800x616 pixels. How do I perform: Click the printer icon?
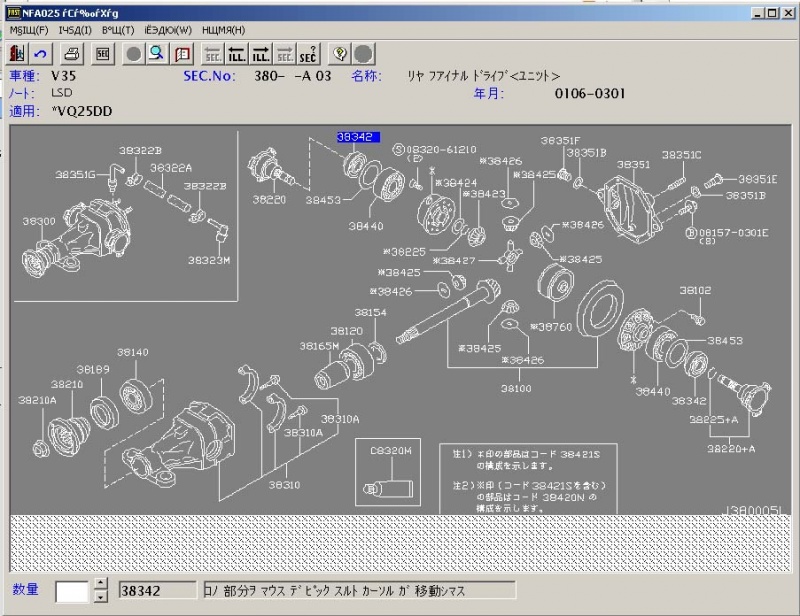[x=73, y=53]
